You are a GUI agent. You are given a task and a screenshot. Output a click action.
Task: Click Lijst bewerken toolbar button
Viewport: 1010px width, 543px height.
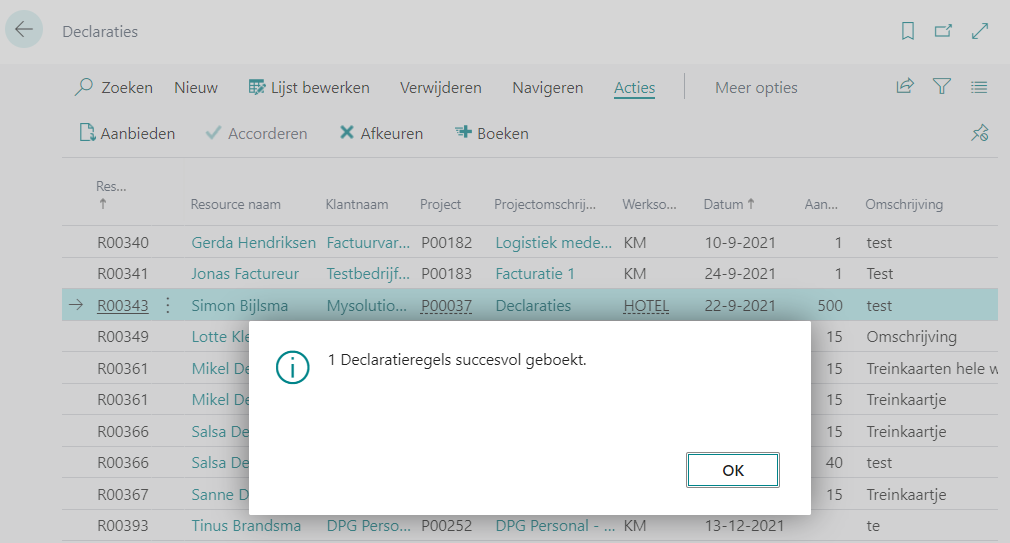[x=309, y=87]
